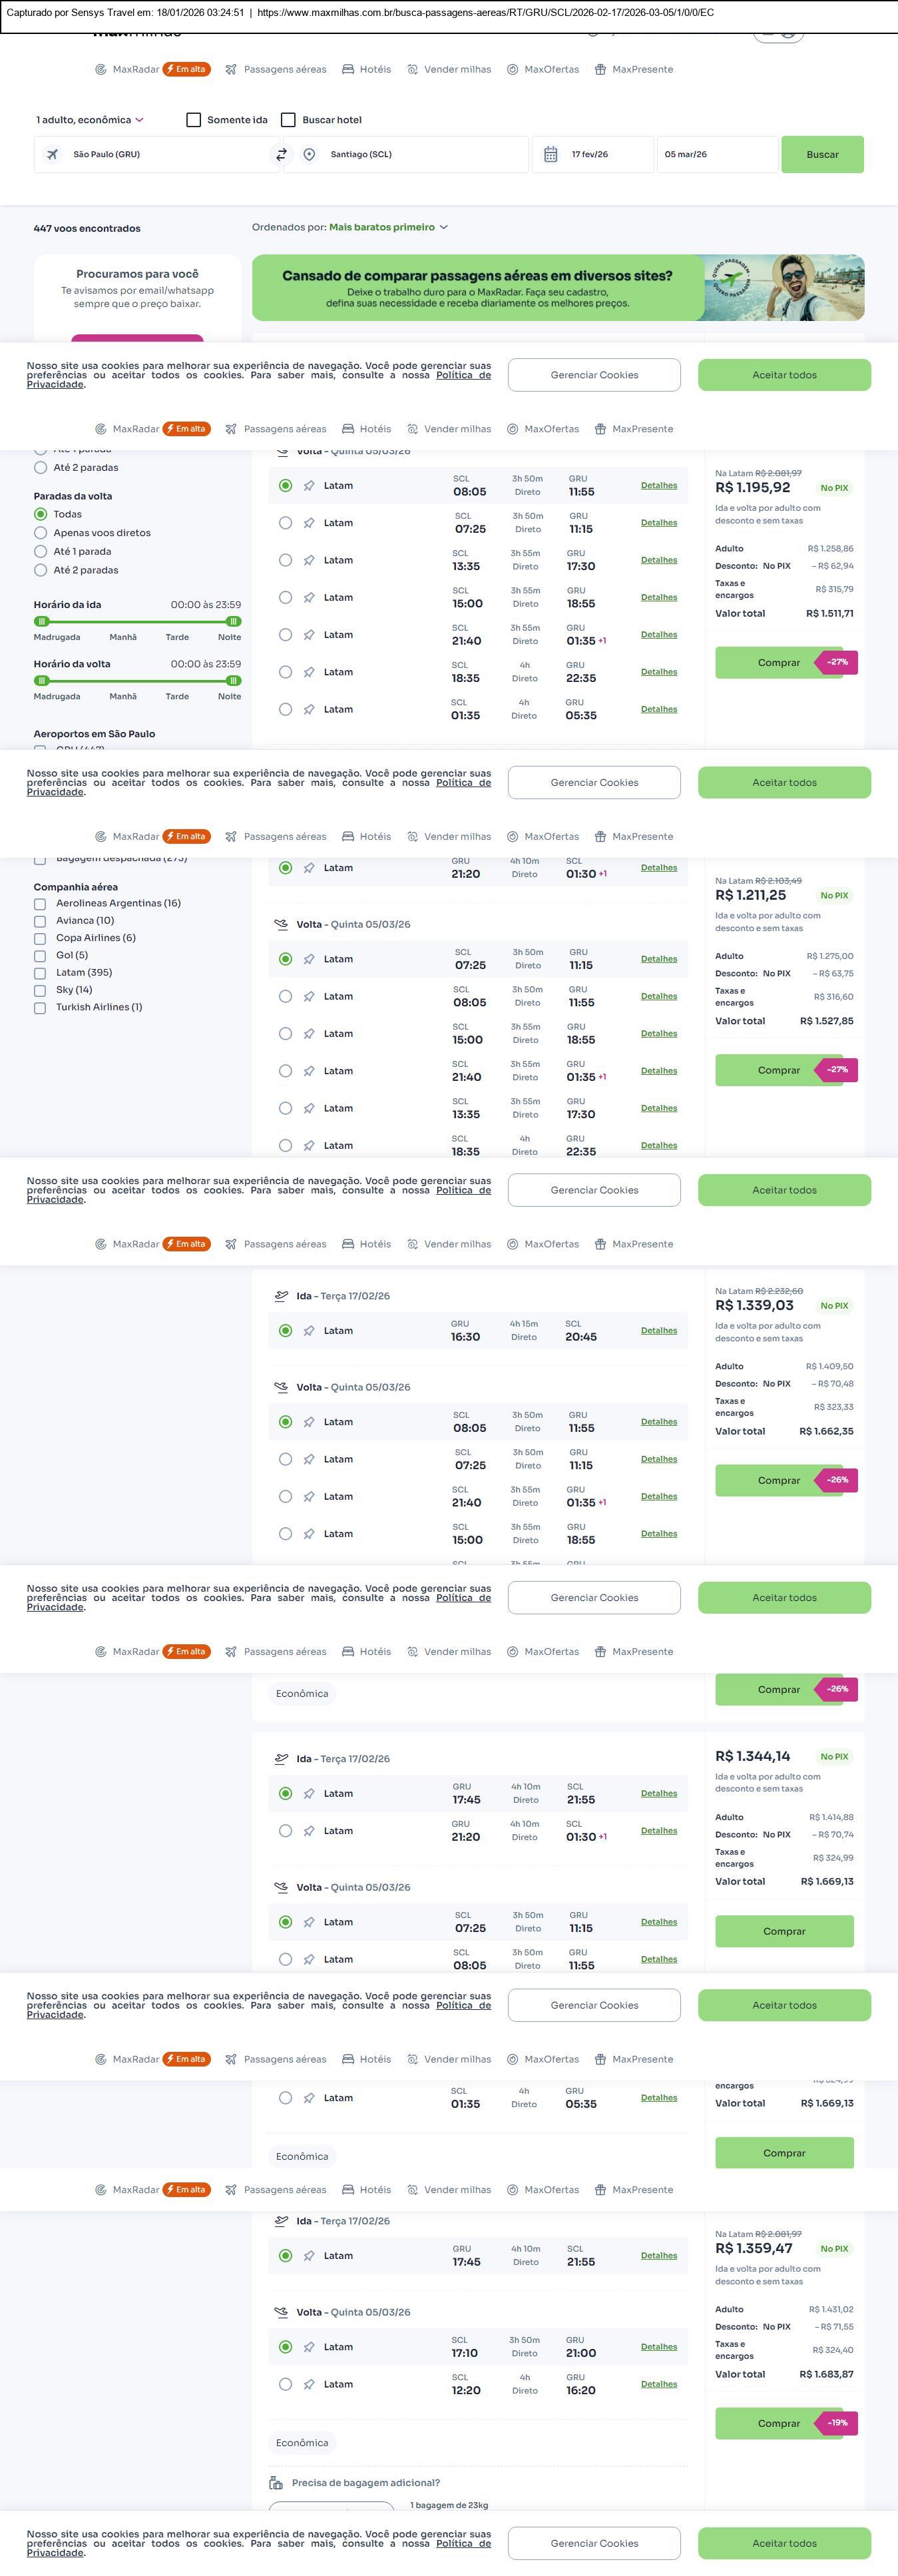Click the luggage icon beside 'Precisa de bagagem adicional?'
The image size is (898, 2576).
[x=276, y=2482]
